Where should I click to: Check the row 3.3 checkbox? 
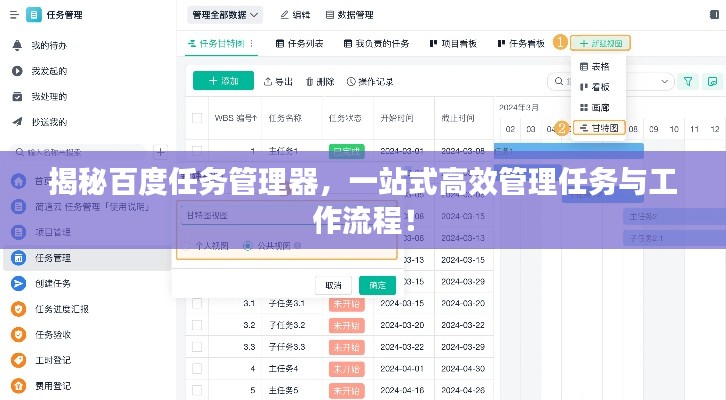click(197, 347)
